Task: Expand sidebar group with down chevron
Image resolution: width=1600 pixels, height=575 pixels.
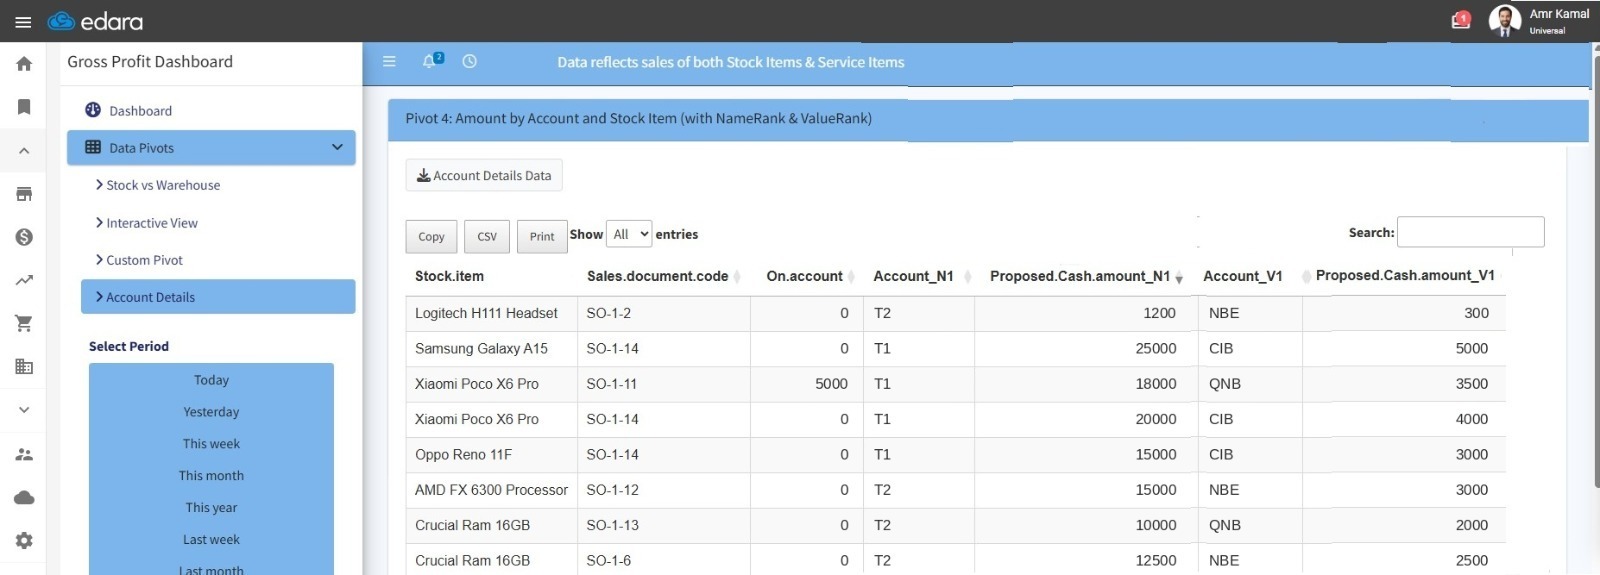Action: [24, 410]
